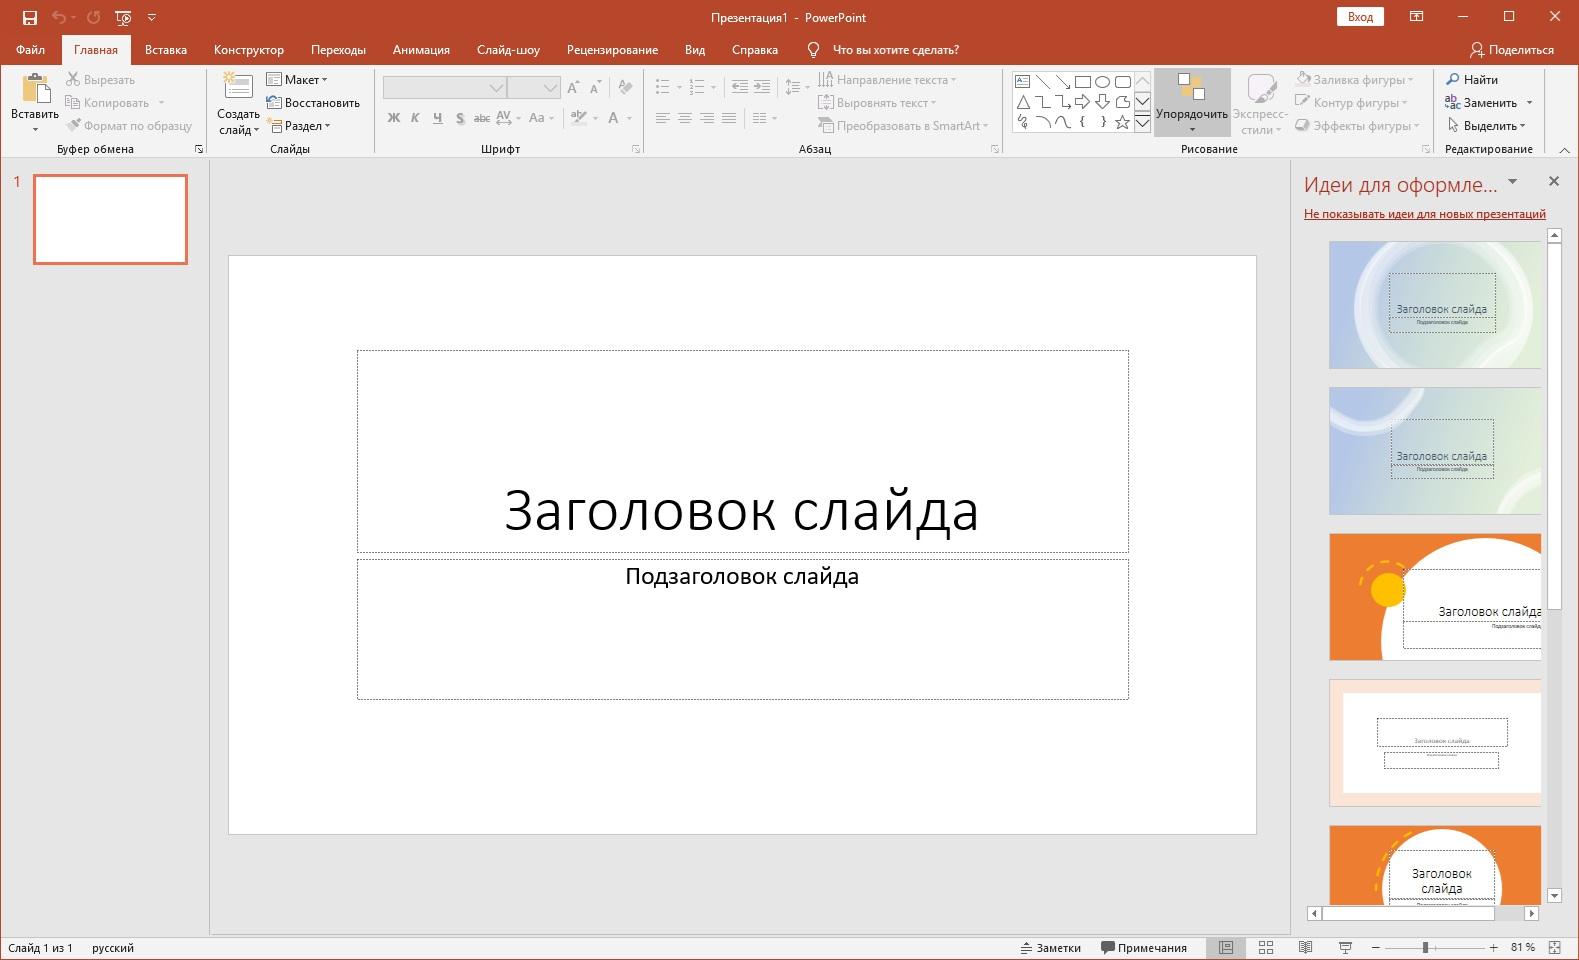Screen dimensions: 1579x960
Task: Switch to reading view mode
Action: (x=1305, y=947)
